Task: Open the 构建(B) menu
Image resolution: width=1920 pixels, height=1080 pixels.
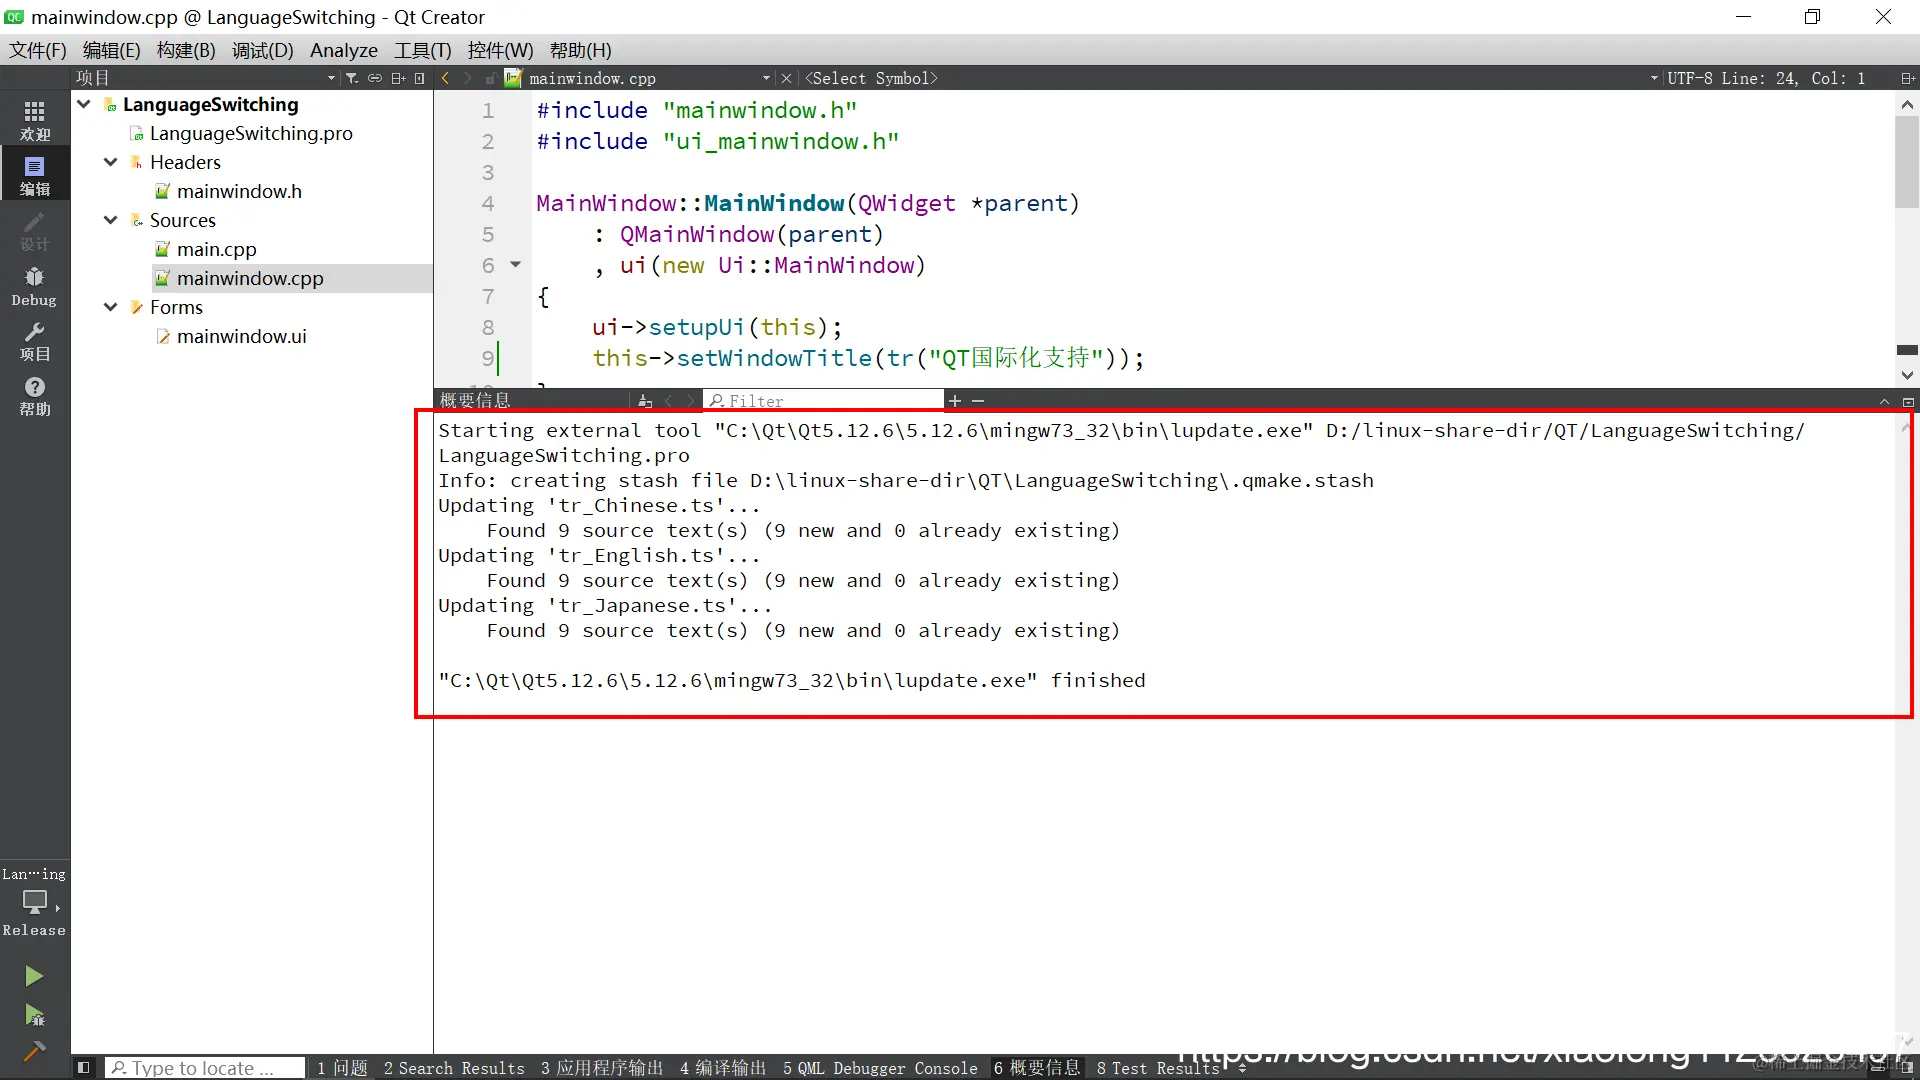Action: tap(186, 50)
